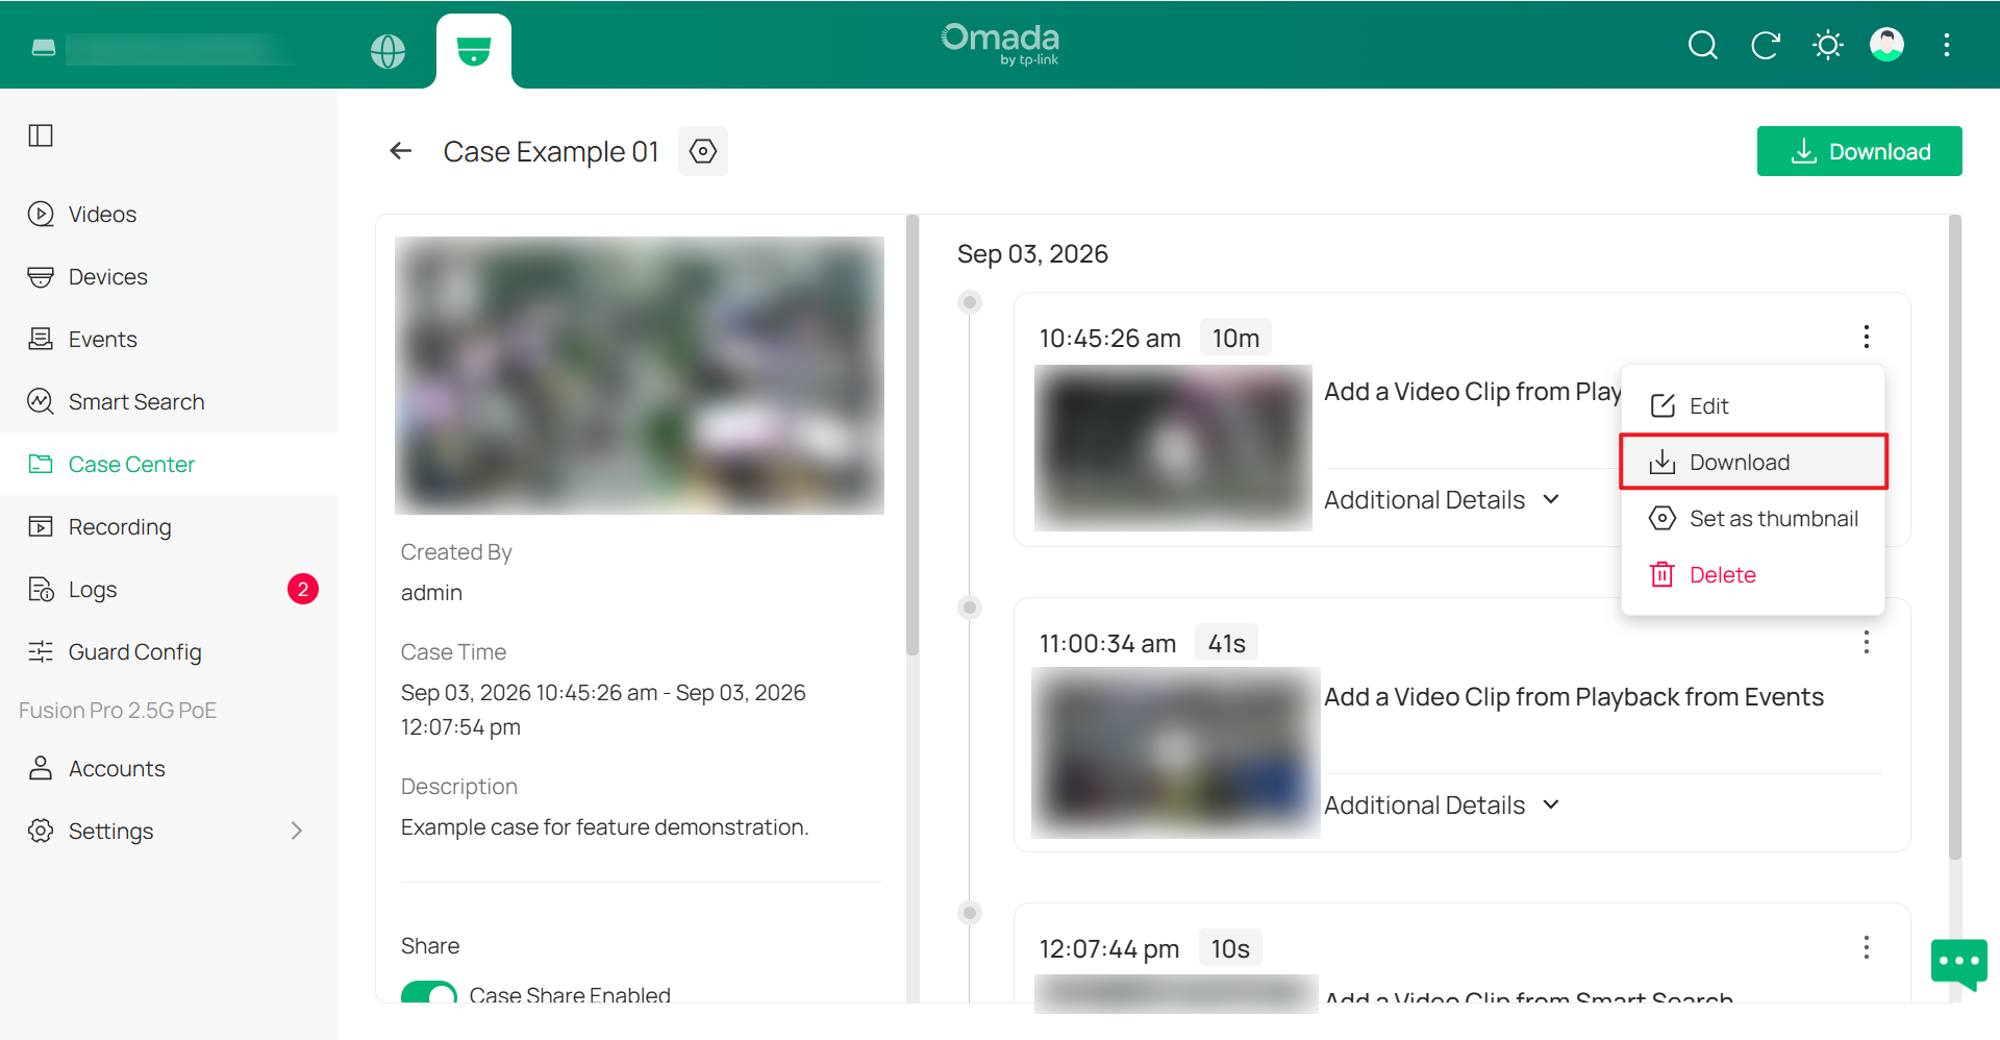This screenshot has width=2000, height=1040.
Task: Click the 10s duration tag
Action: (x=1230, y=948)
